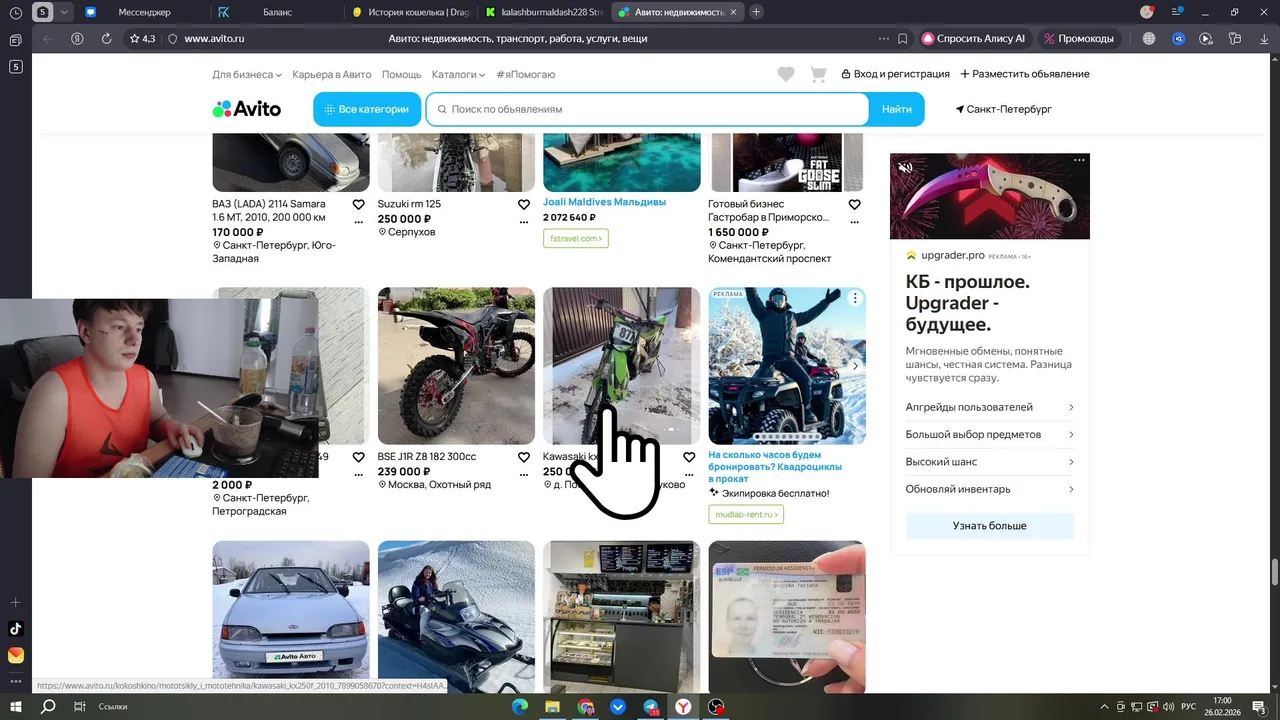Expand the Для бизнеса dropdown

[x=247, y=75]
